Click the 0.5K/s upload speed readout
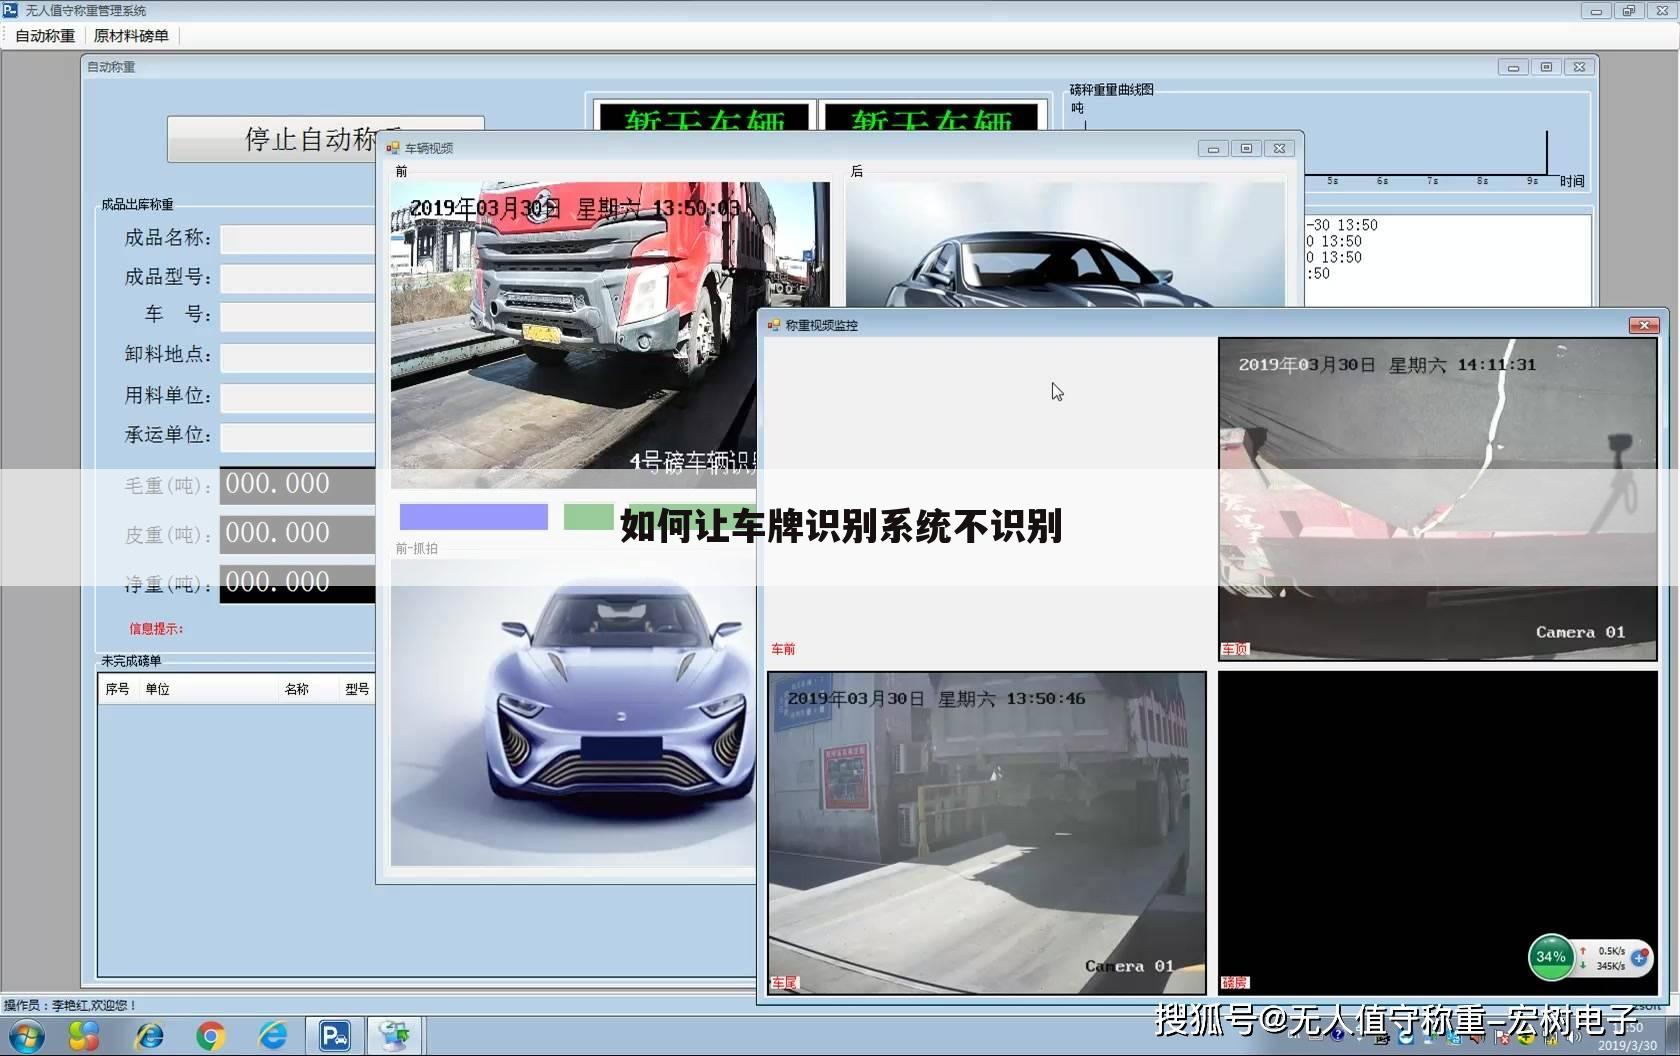Image resolution: width=1680 pixels, height=1056 pixels. point(1611,951)
